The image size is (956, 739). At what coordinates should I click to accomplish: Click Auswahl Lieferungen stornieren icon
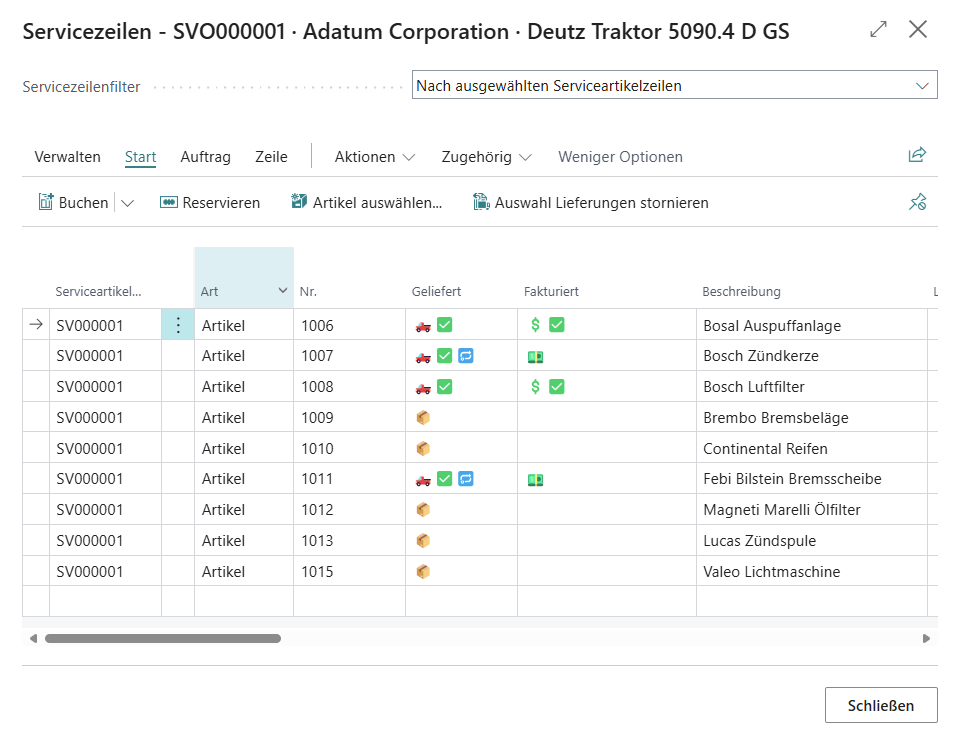pos(481,202)
